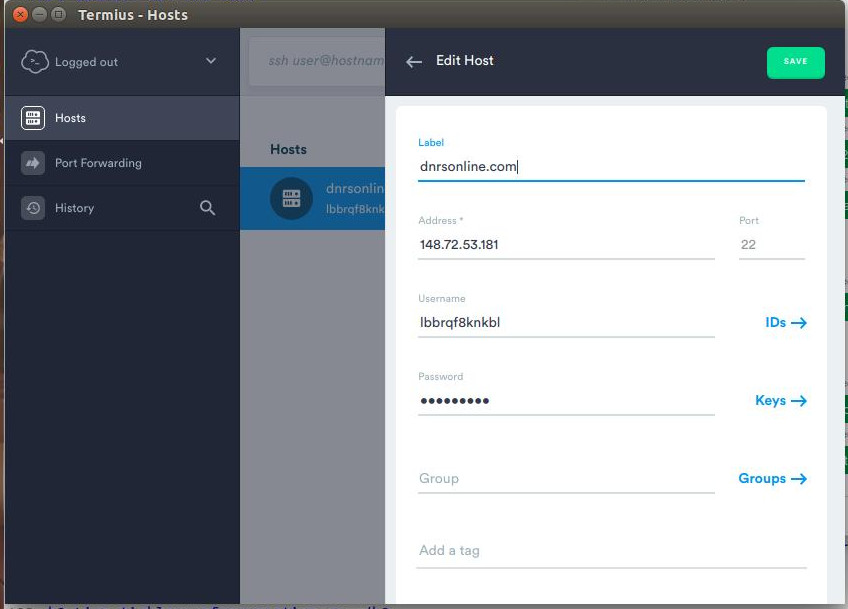Click the Port Forwarding arrow icon

33,163
